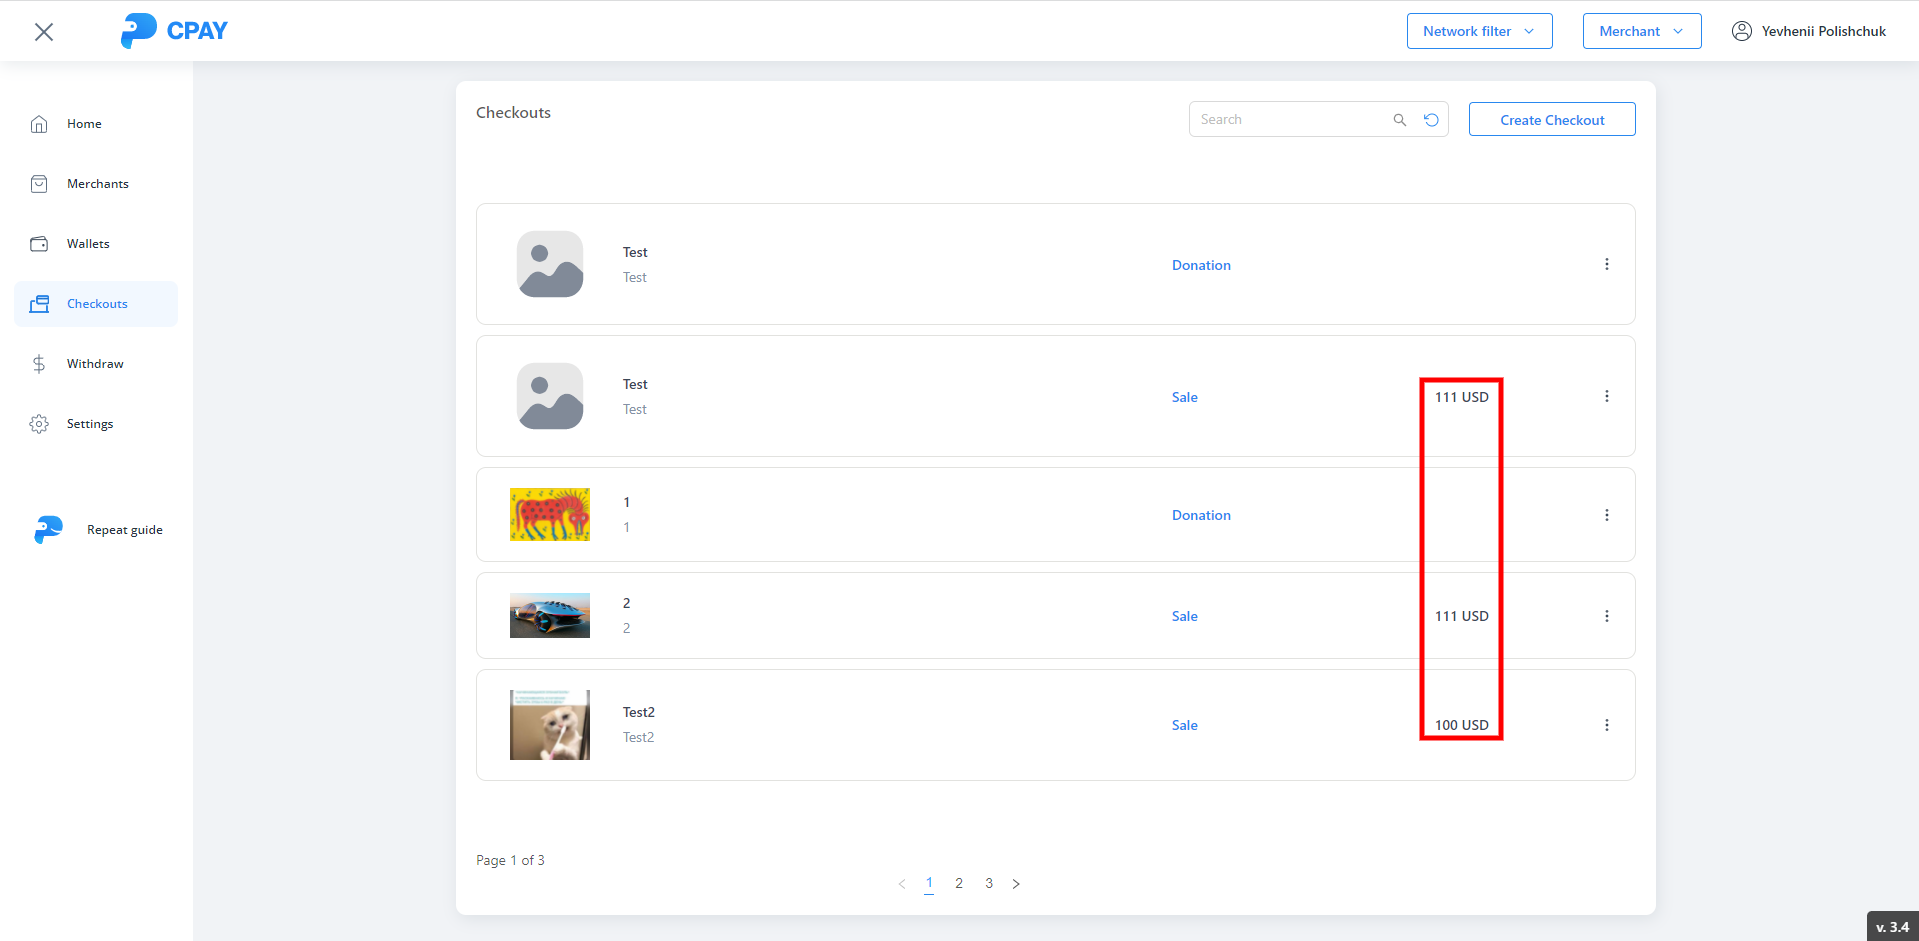Jump to page 3 of checkouts
This screenshot has height=941, width=1919.
point(988,884)
